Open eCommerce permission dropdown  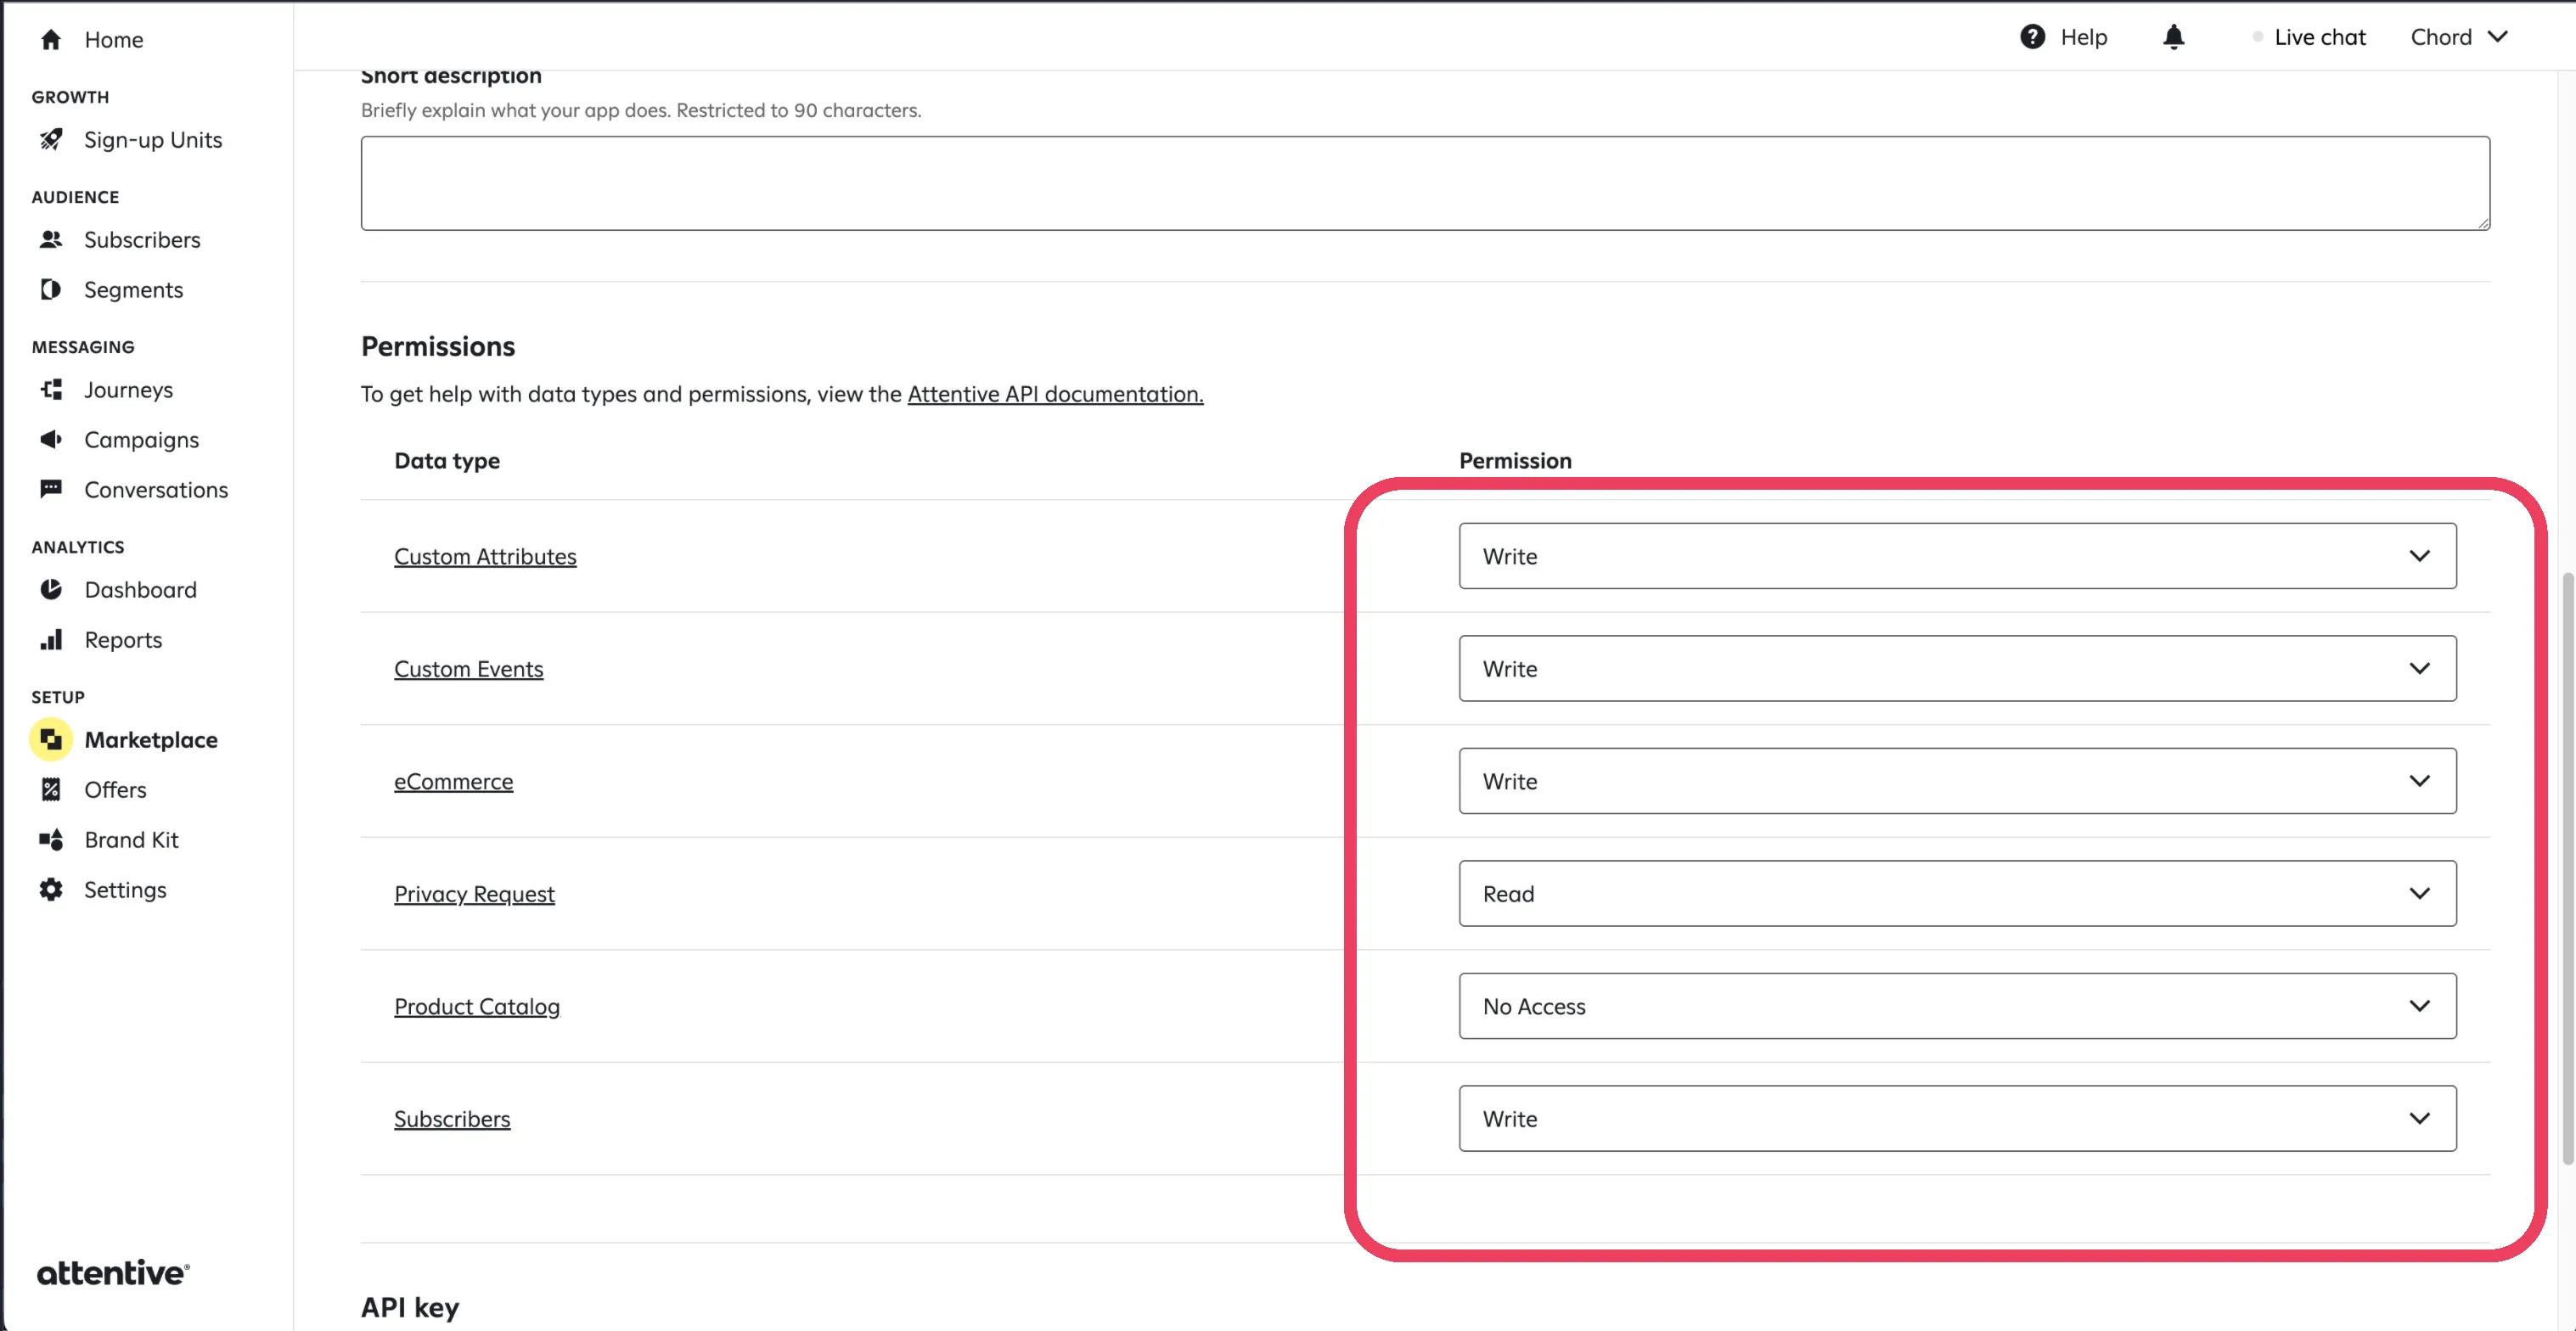(x=1957, y=781)
